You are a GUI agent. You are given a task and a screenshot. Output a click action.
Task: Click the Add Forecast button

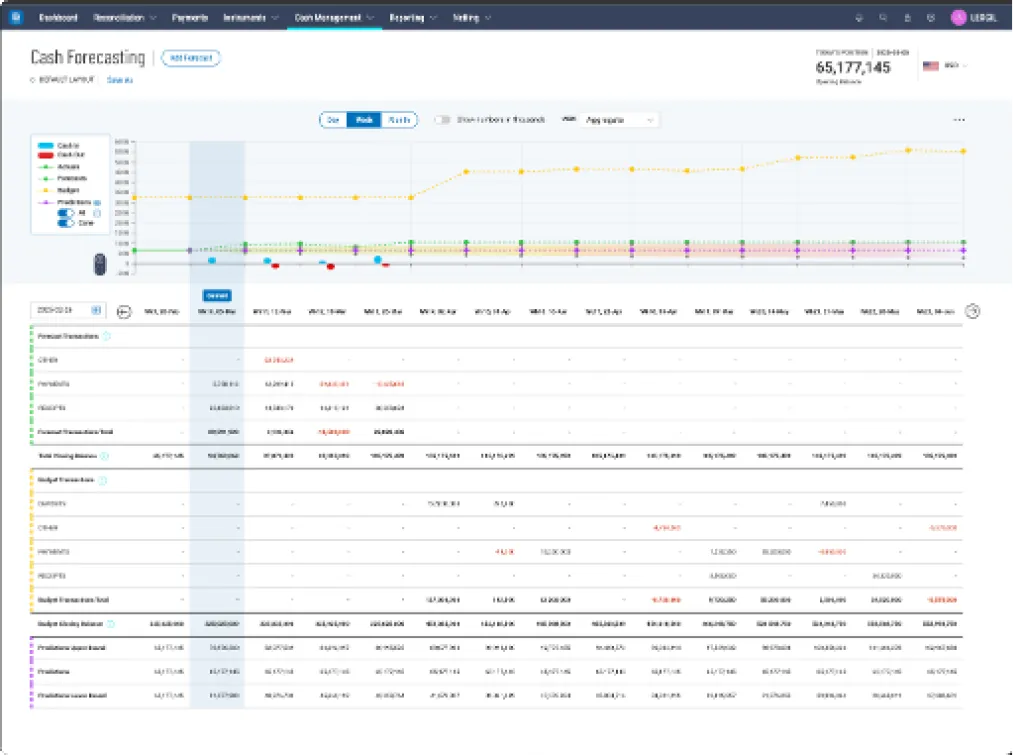point(190,58)
